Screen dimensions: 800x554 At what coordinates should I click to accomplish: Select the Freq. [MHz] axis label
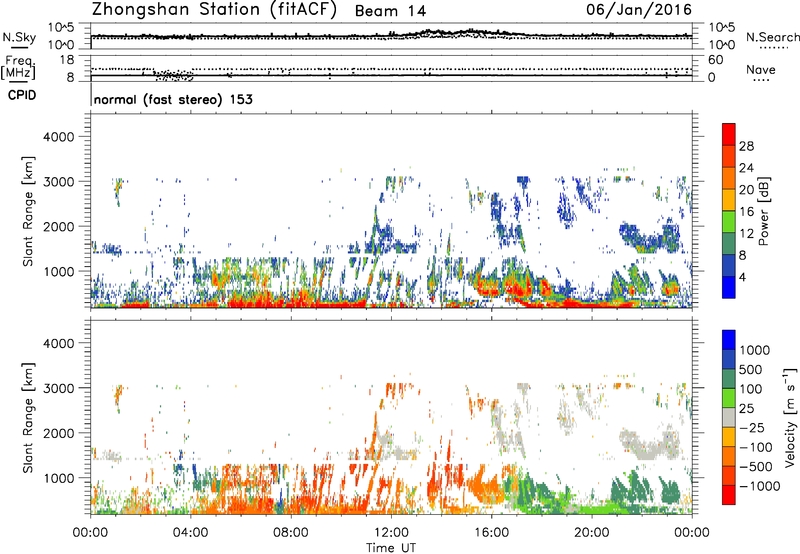pos(18,67)
